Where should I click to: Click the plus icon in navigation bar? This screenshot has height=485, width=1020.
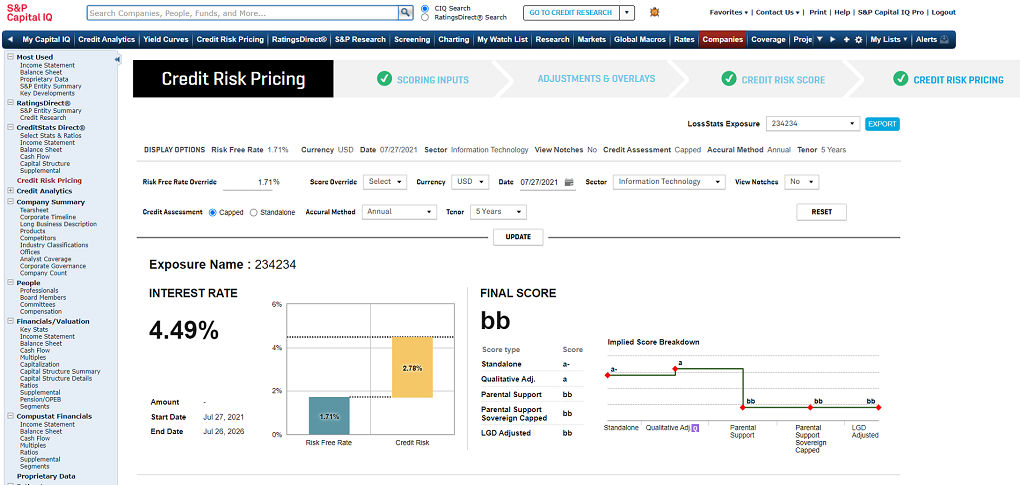pos(846,40)
